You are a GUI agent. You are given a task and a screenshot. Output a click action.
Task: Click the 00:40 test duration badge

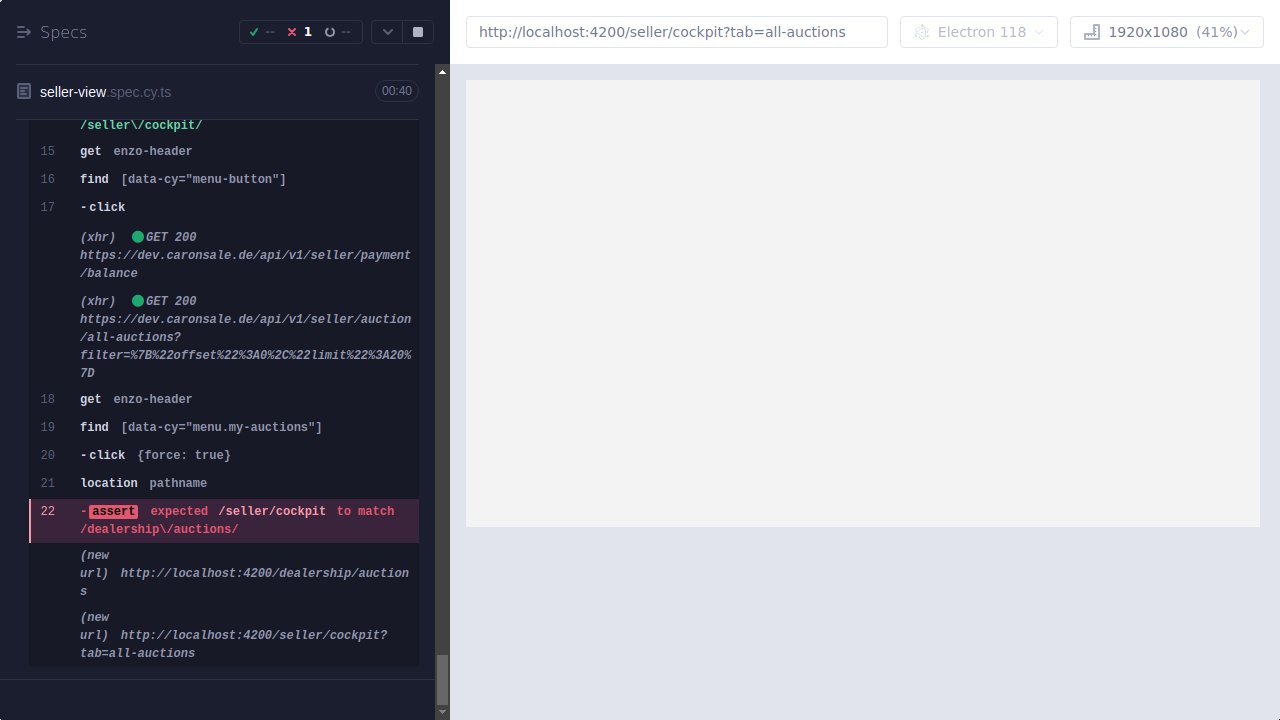point(396,91)
